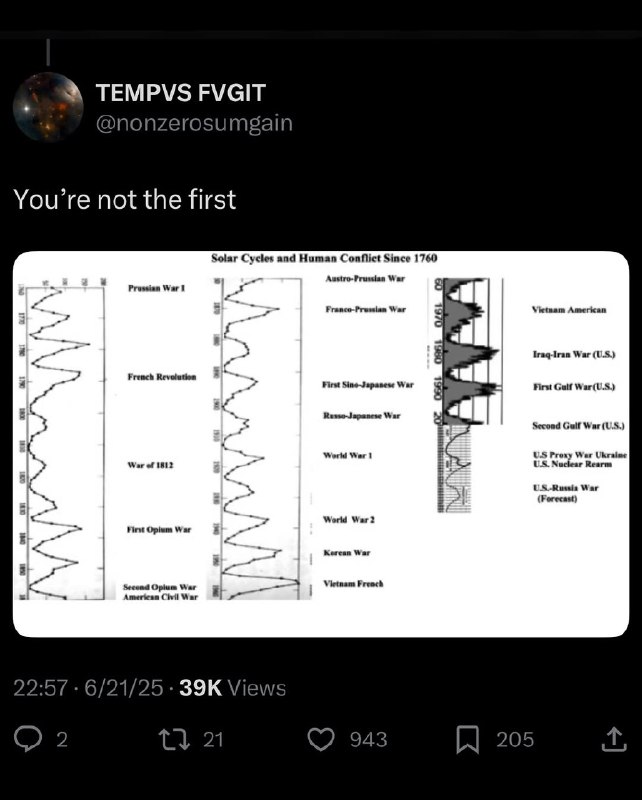Retweet the post using the repost icon
This screenshot has width=642, height=800.
tap(174, 739)
